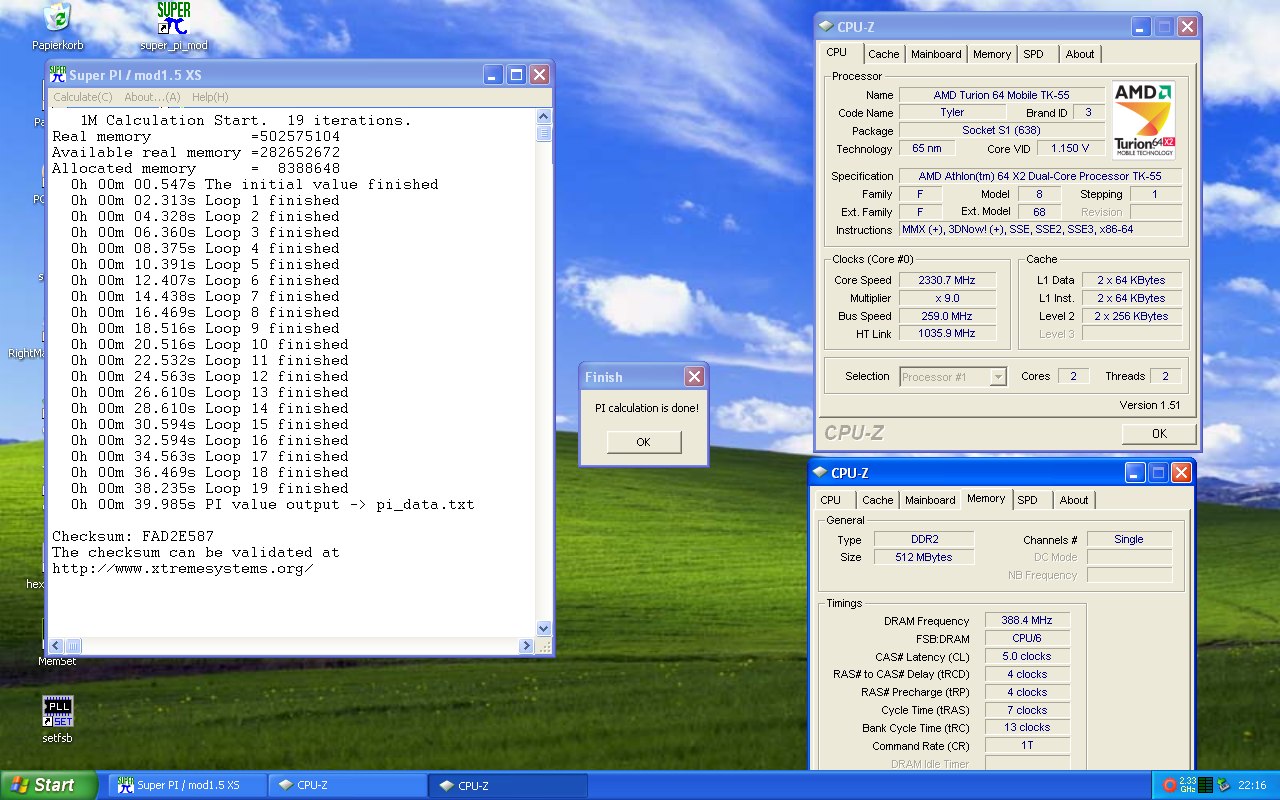Click the Channels # value Single
The height and width of the screenshot is (800, 1280).
[x=1129, y=539]
